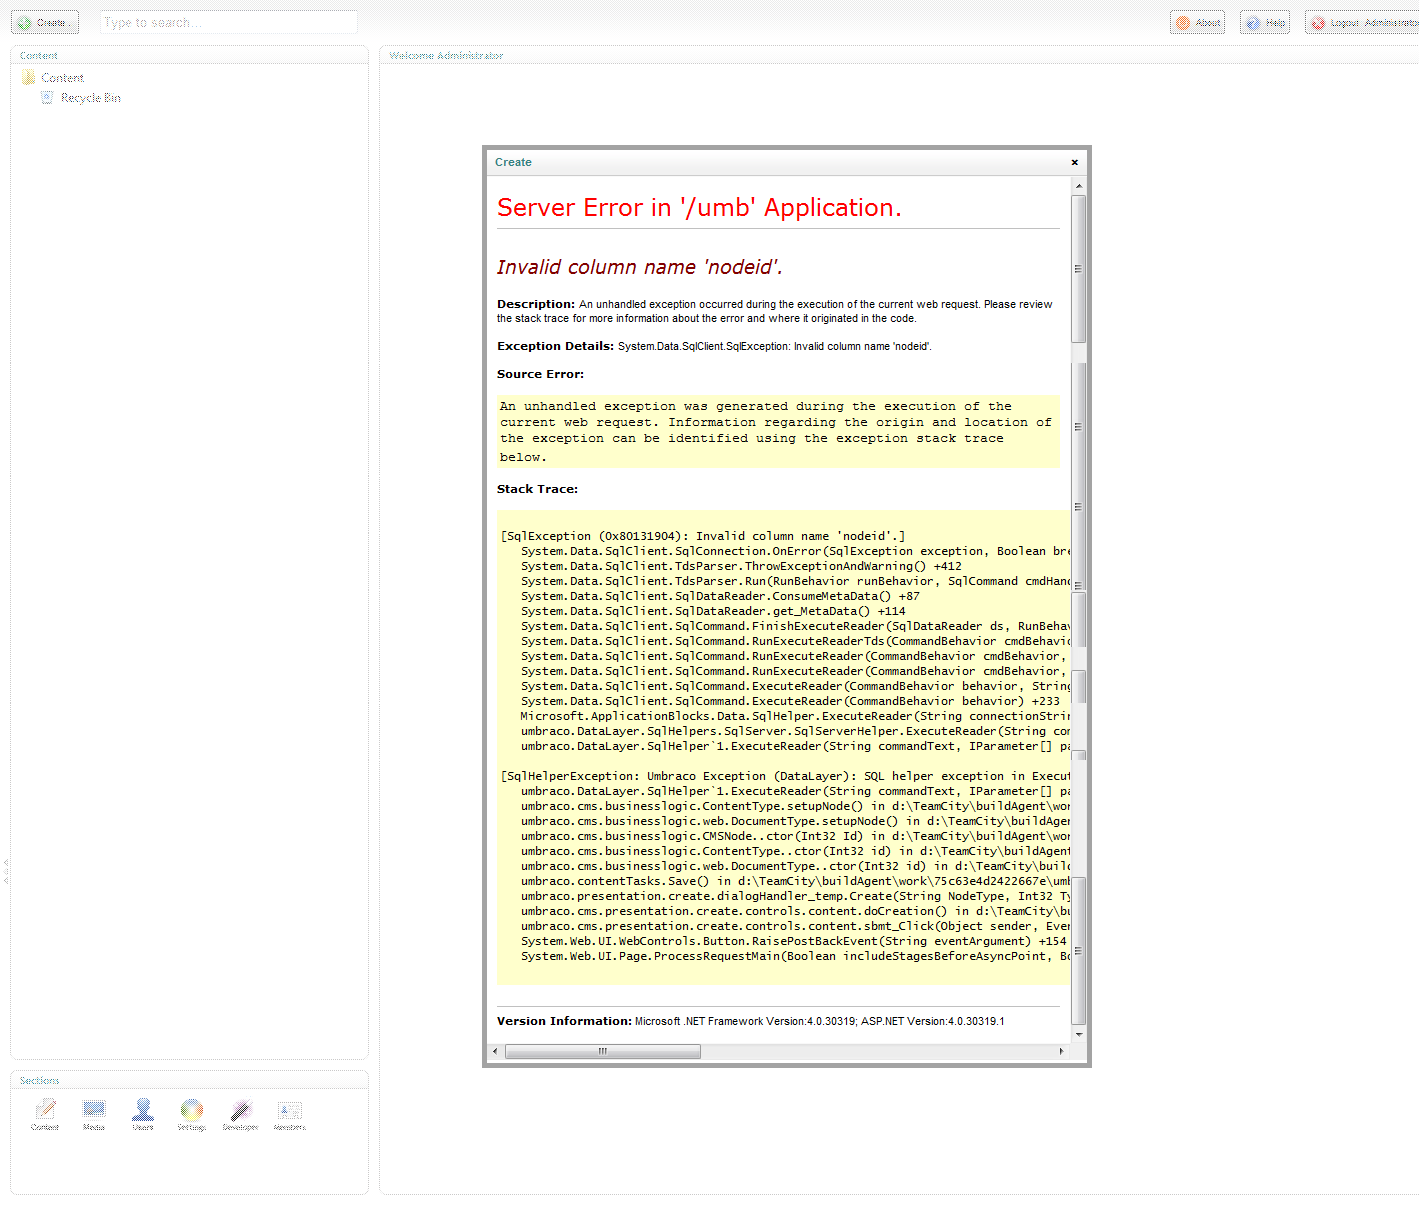1419x1212 pixels.
Task: Select the Recycle Bin tree node label
Action: coord(90,98)
